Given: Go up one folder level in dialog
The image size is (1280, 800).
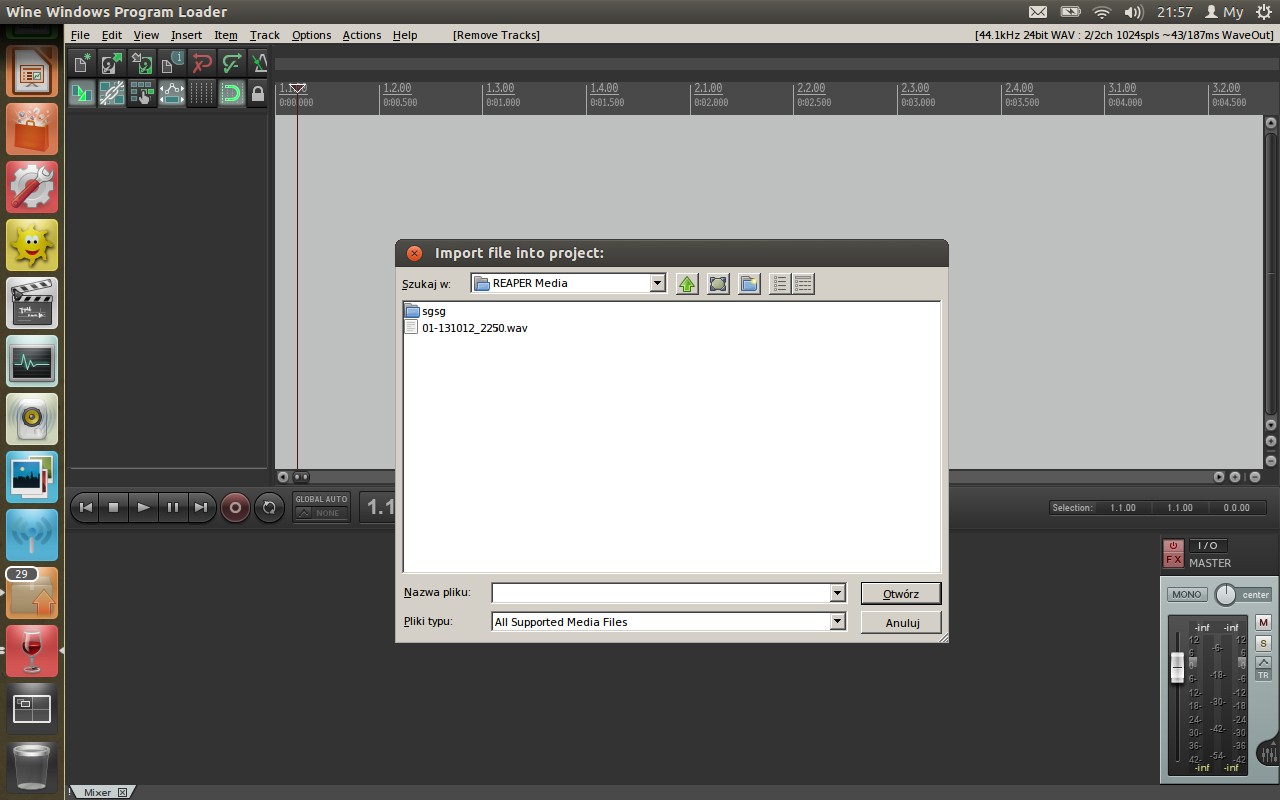Looking at the screenshot, I should click(687, 284).
